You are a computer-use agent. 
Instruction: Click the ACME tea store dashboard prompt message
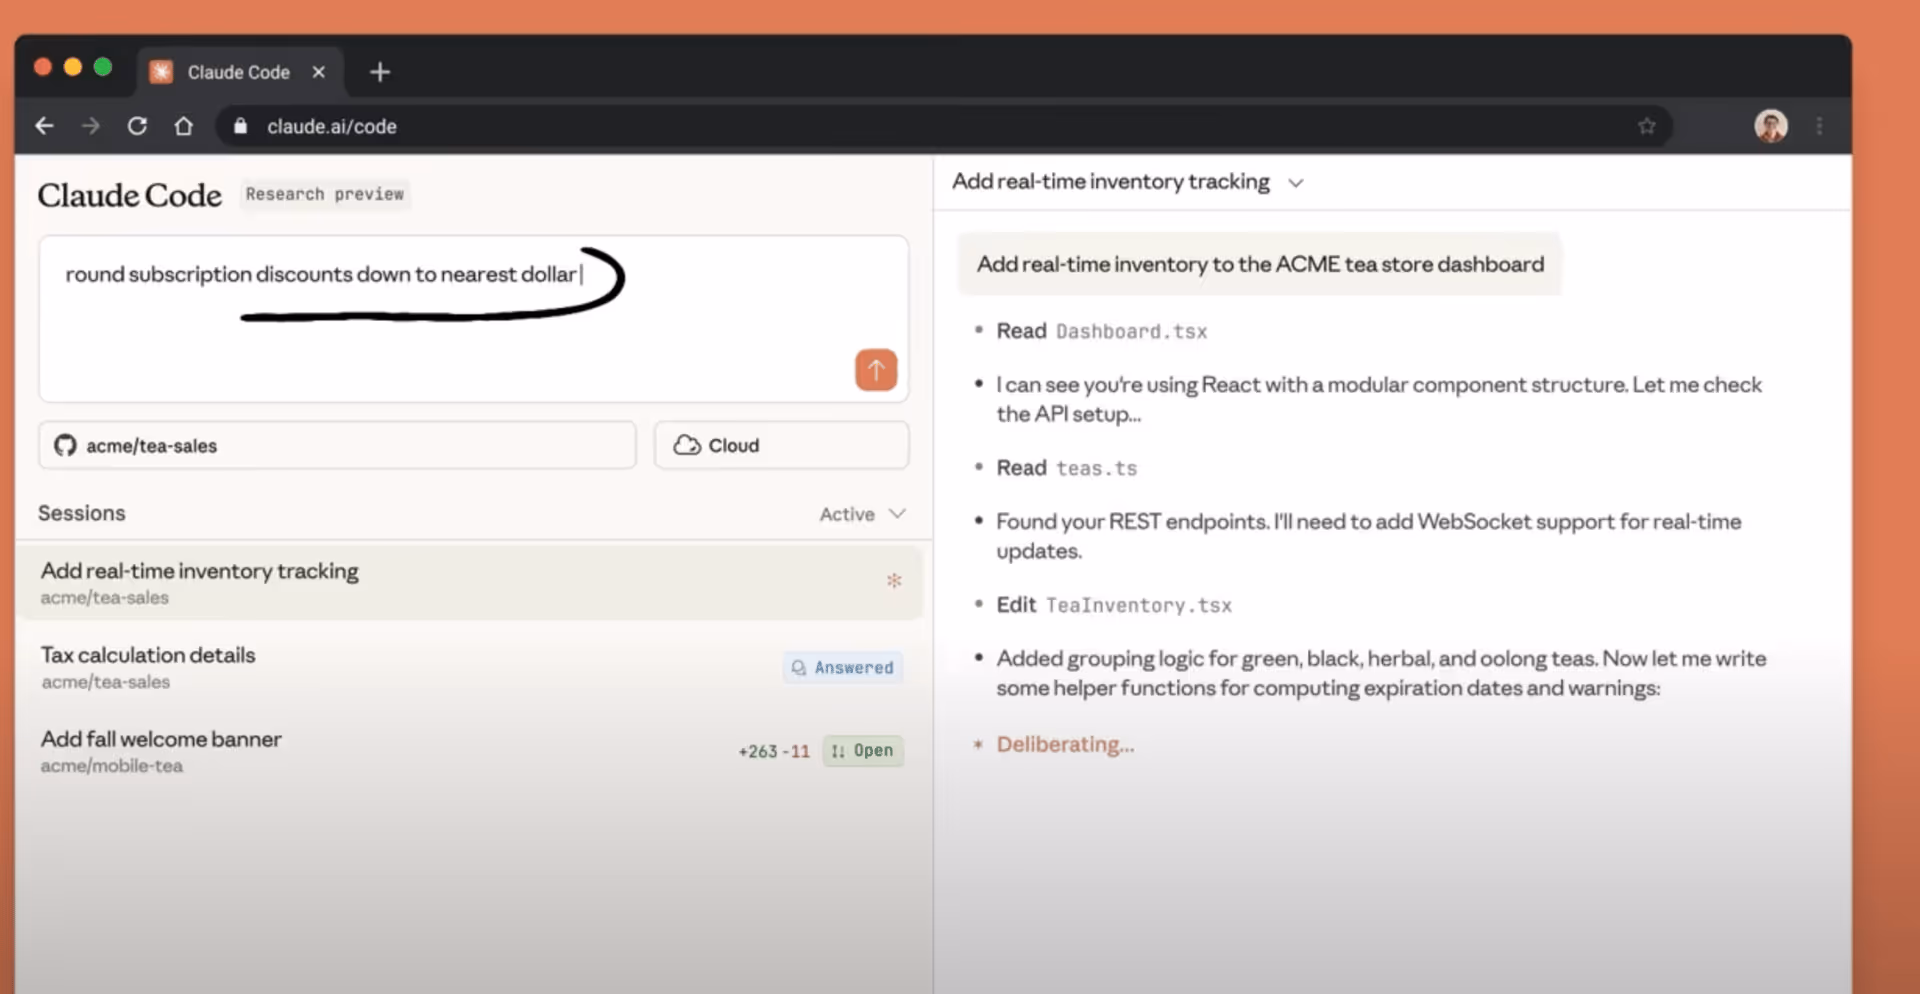pyautogui.click(x=1260, y=264)
